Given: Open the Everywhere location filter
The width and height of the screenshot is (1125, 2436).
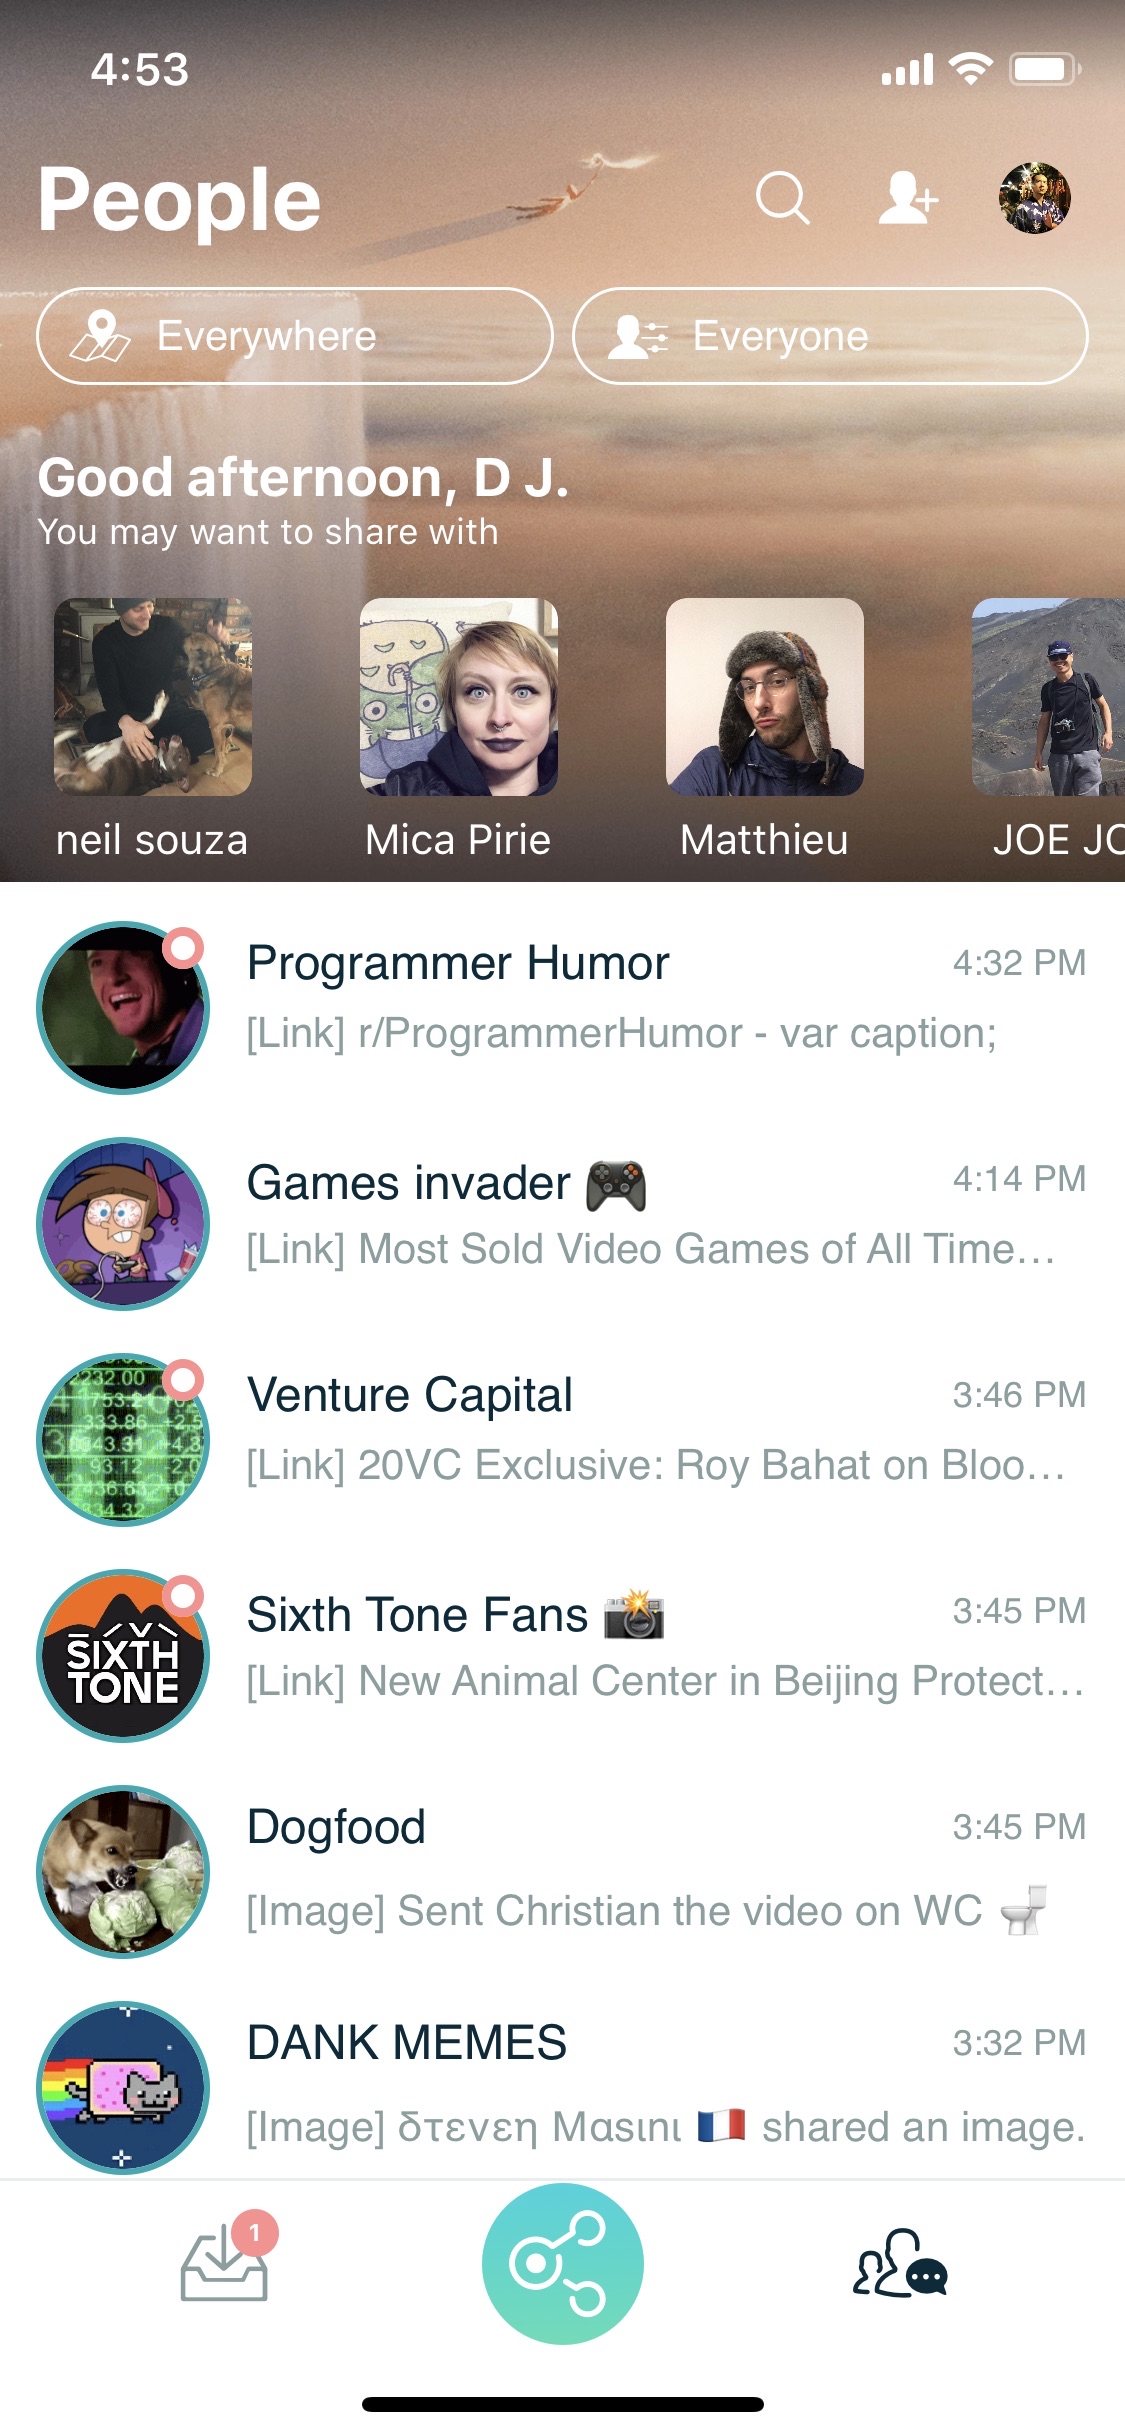Looking at the screenshot, I should pos(295,336).
